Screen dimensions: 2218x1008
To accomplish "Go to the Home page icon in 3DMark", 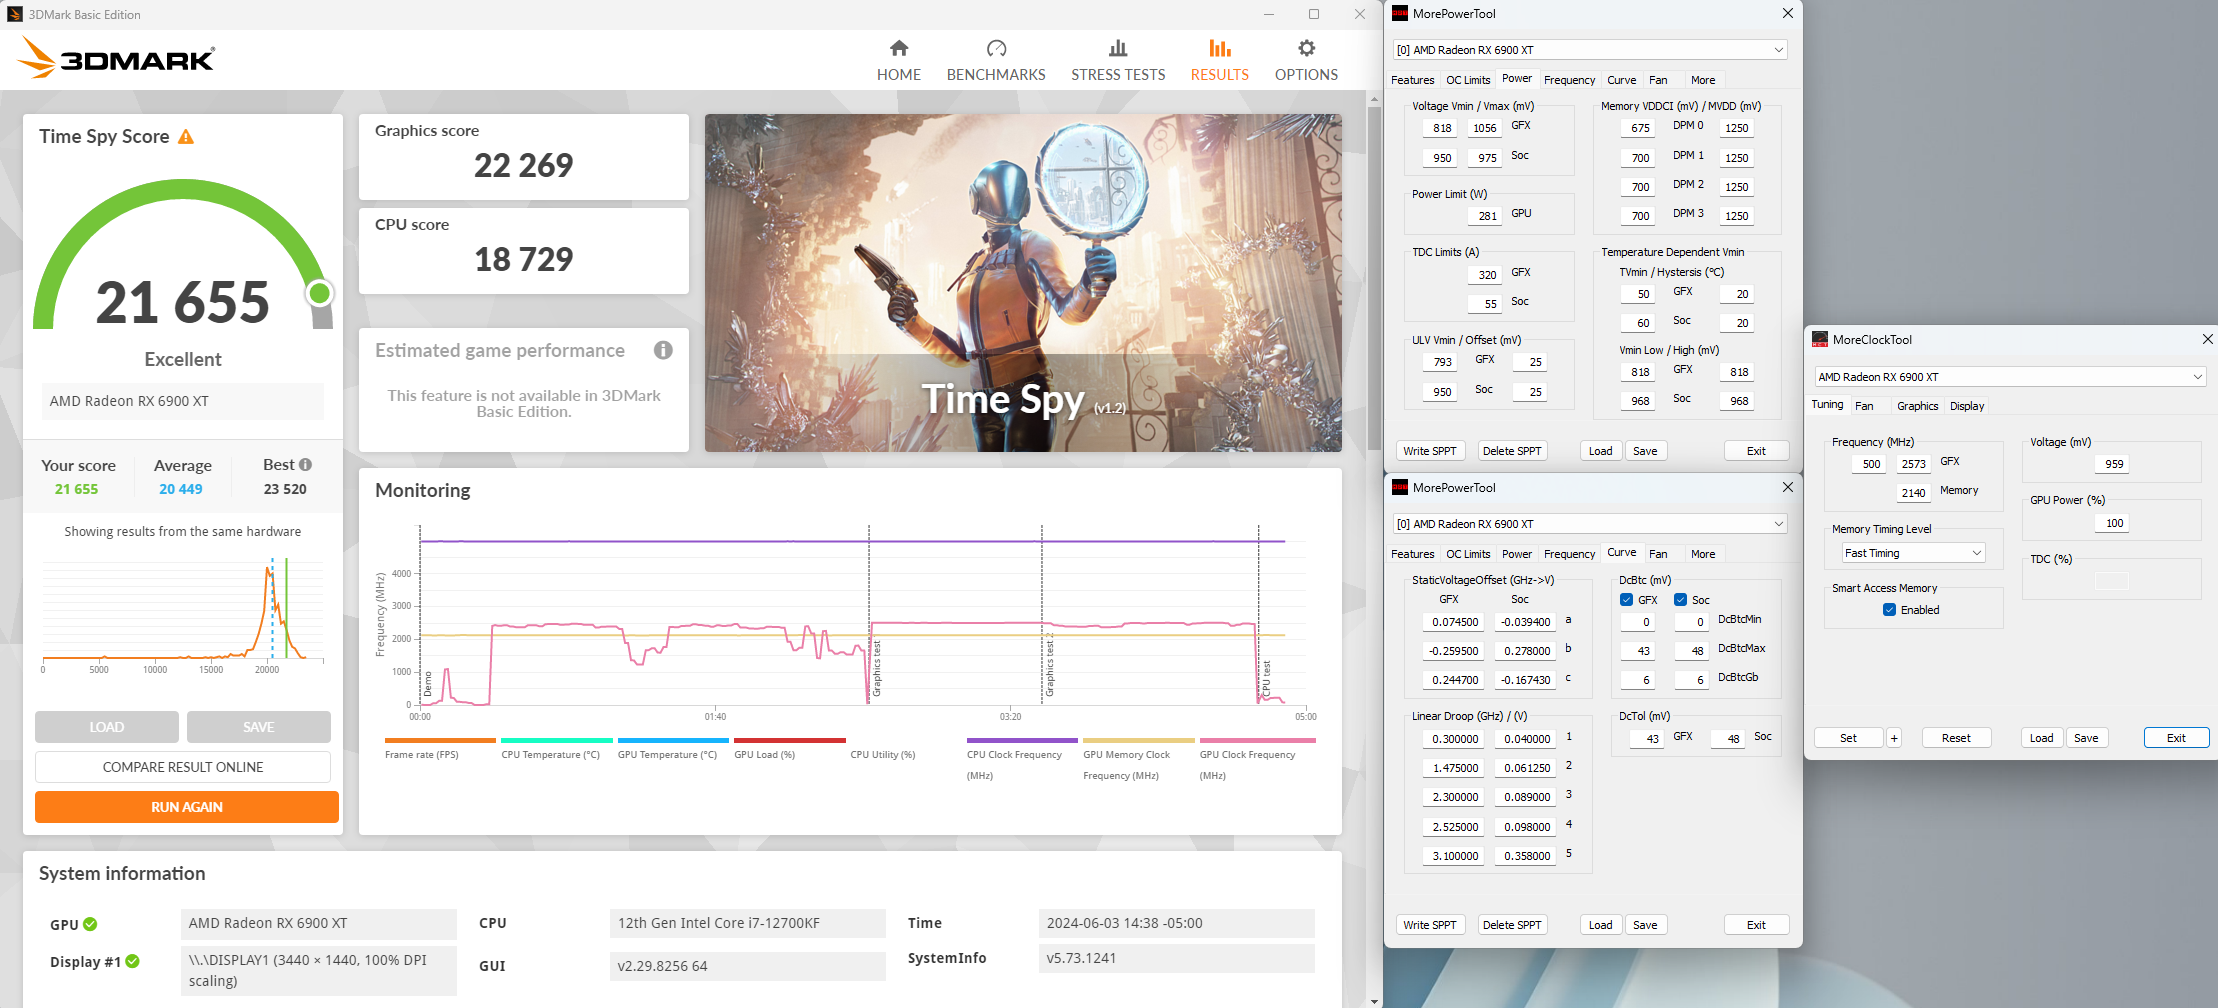I will point(899,48).
